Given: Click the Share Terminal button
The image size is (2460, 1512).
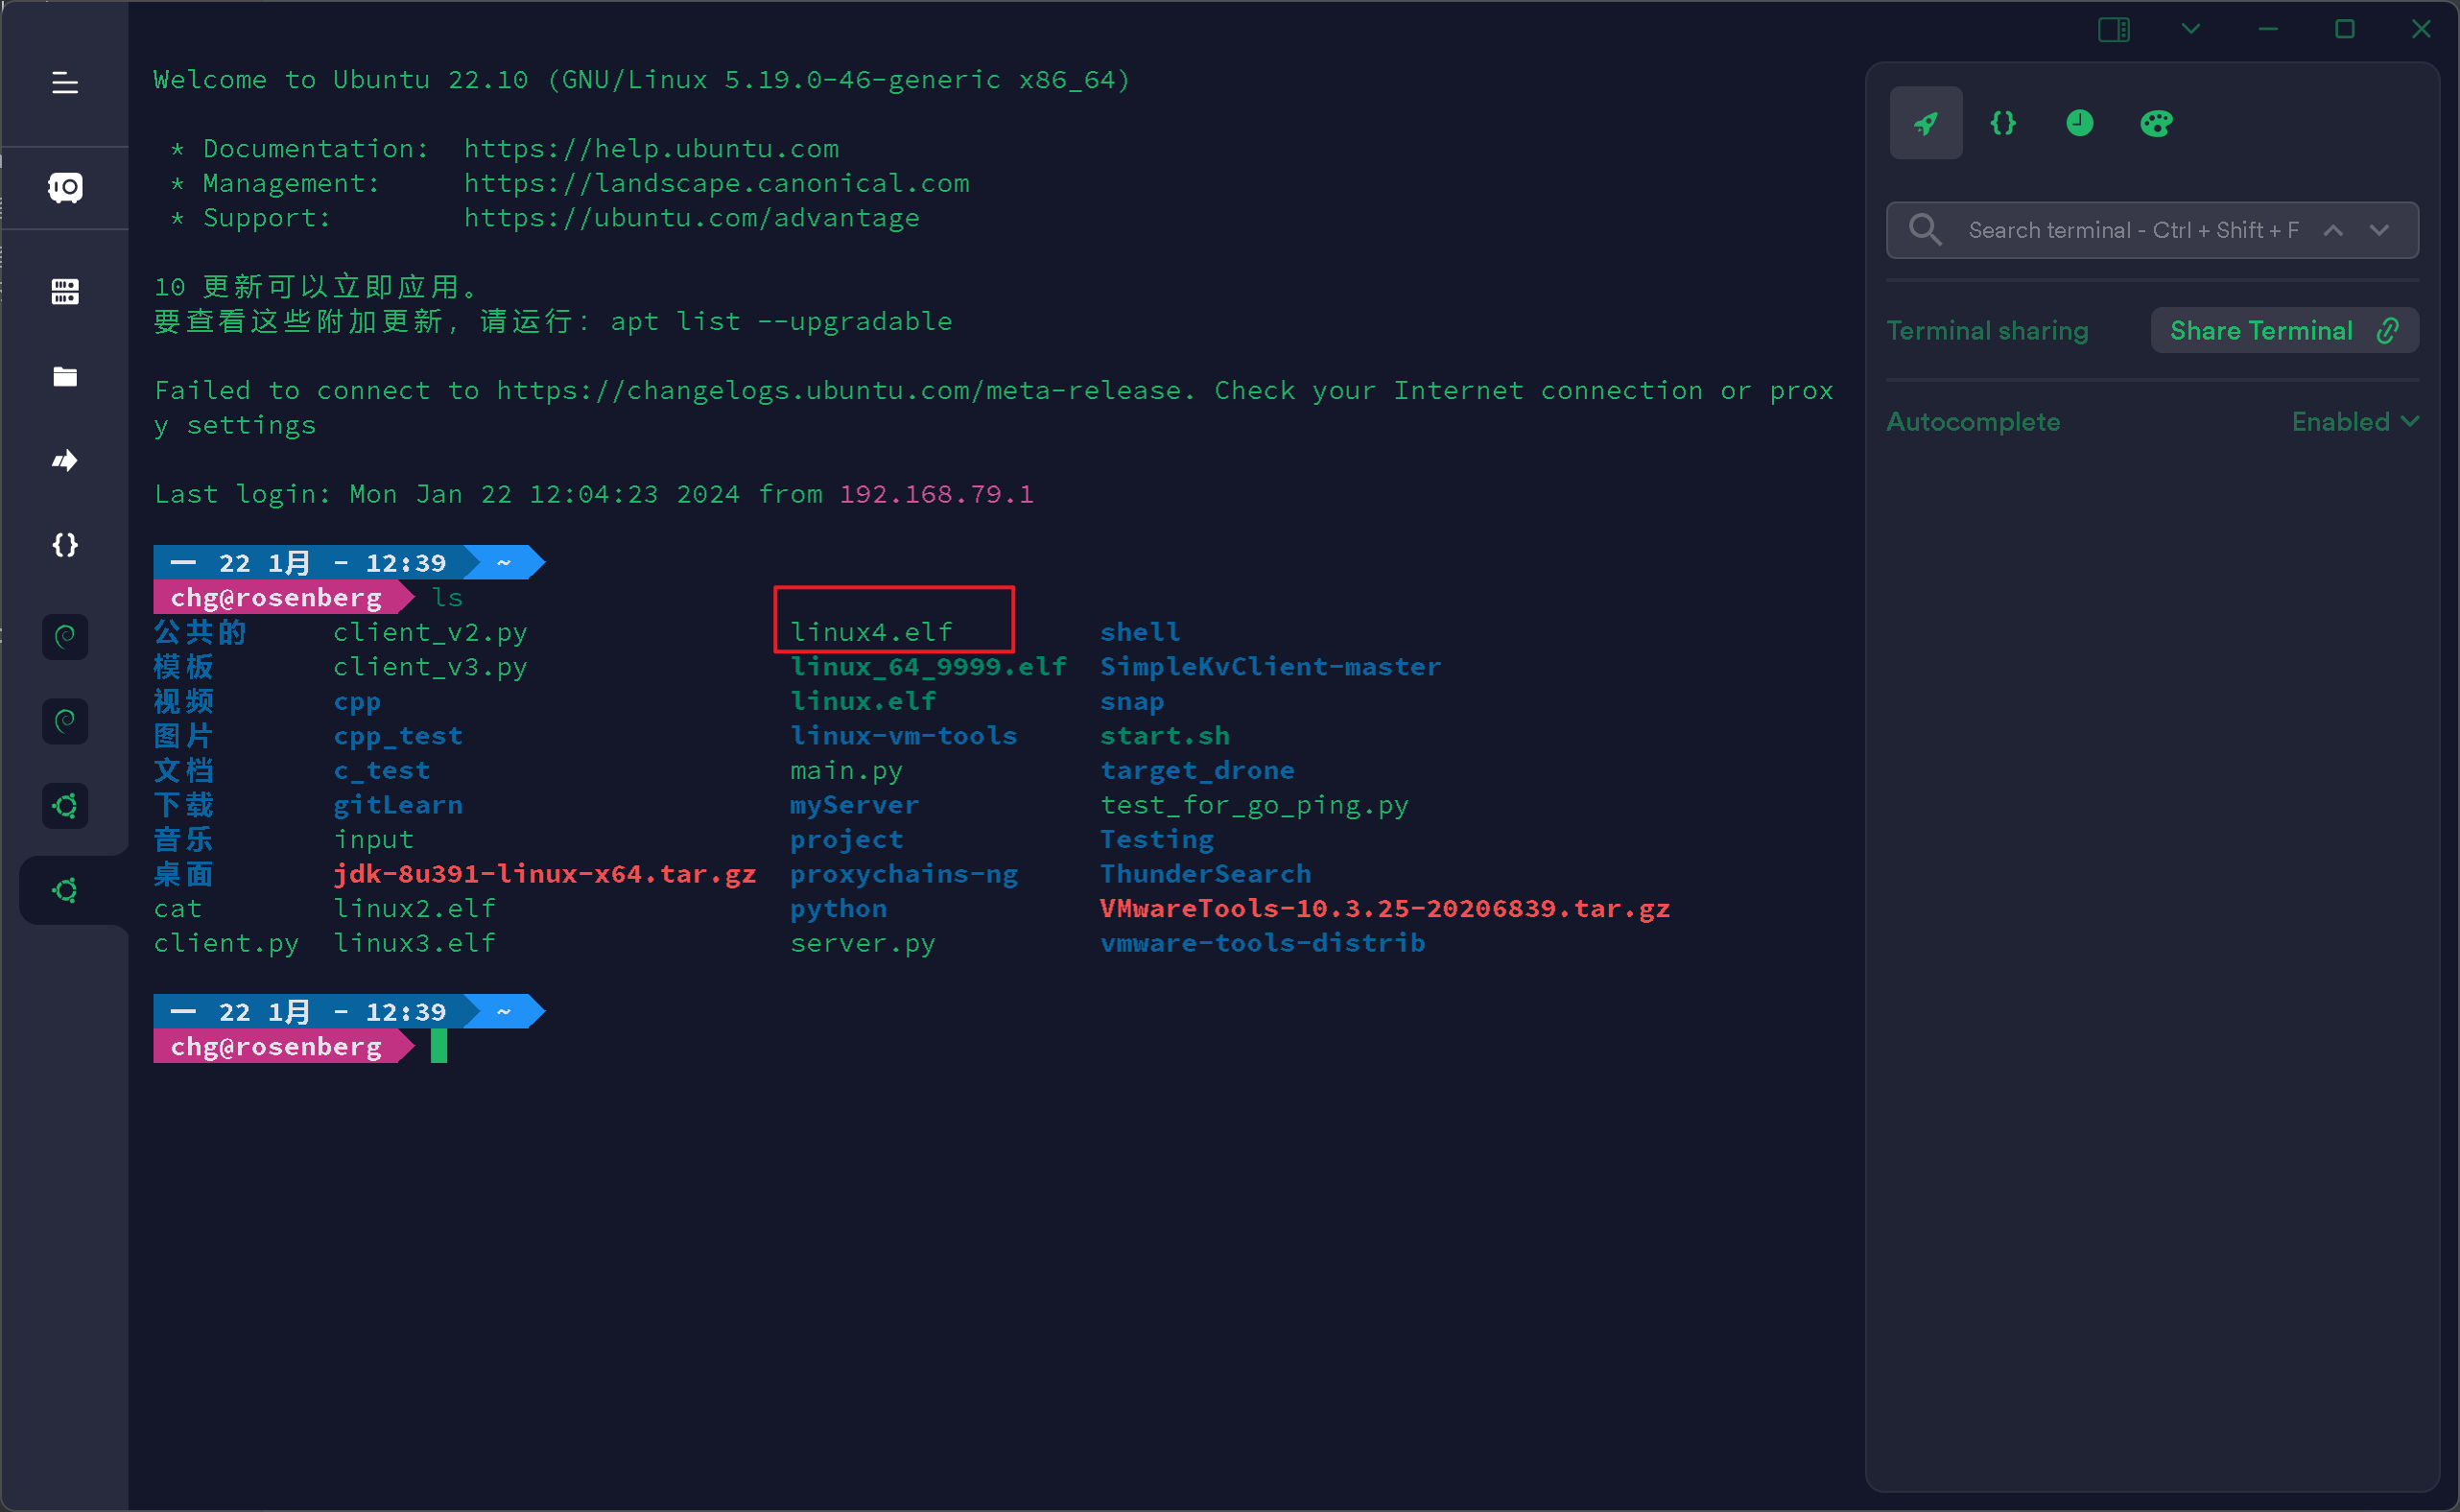Looking at the screenshot, I should (x=2284, y=331).
